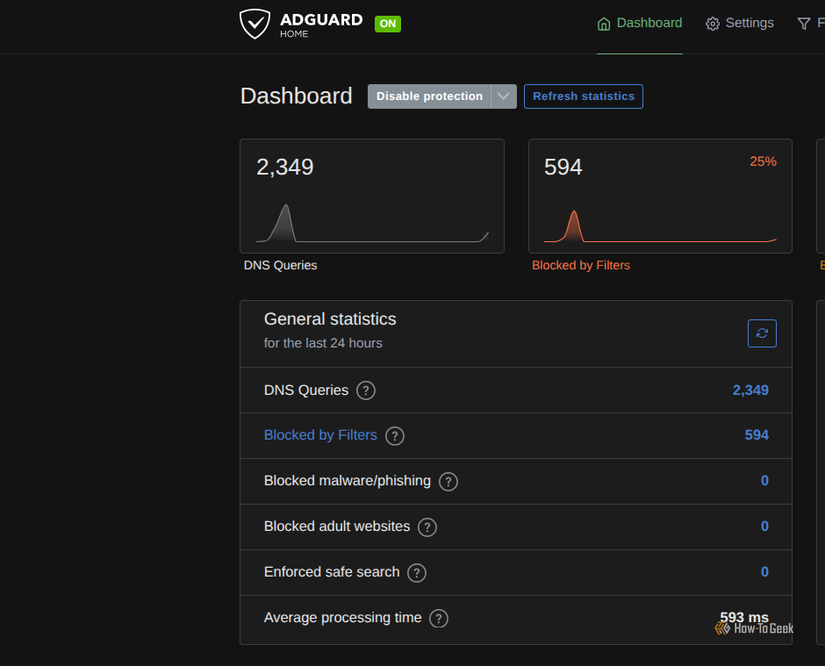
Task: Click Average processing time help icon
Action: (x=439, y=619)
